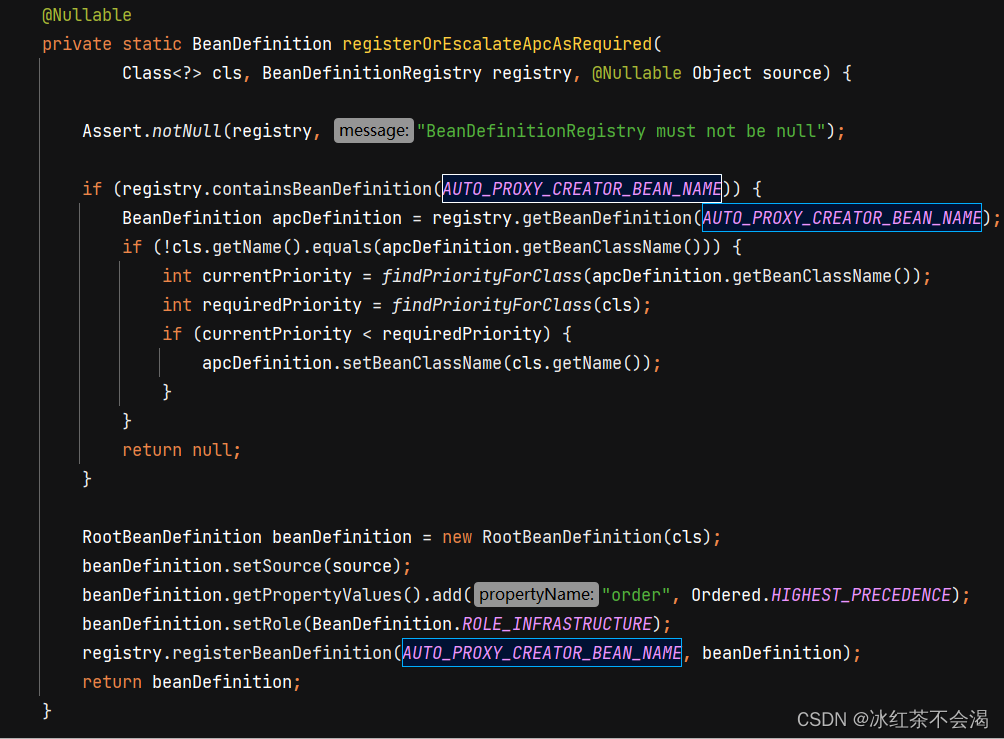Click the 'Class<?> cls' parameter
Viewport: 1004px width, 739px height.
click(182, 73)
